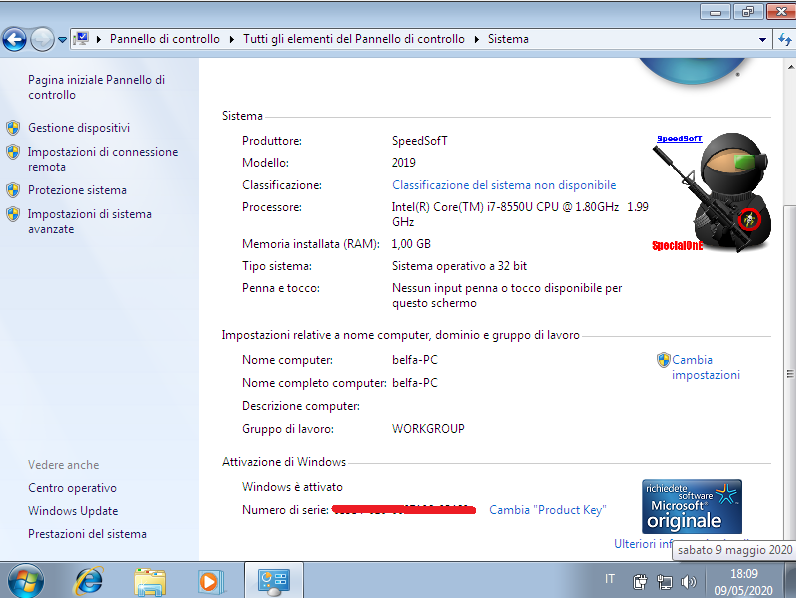
Task: Click shield icon beside Gestione dispositivi
Action: click(13, 128)
